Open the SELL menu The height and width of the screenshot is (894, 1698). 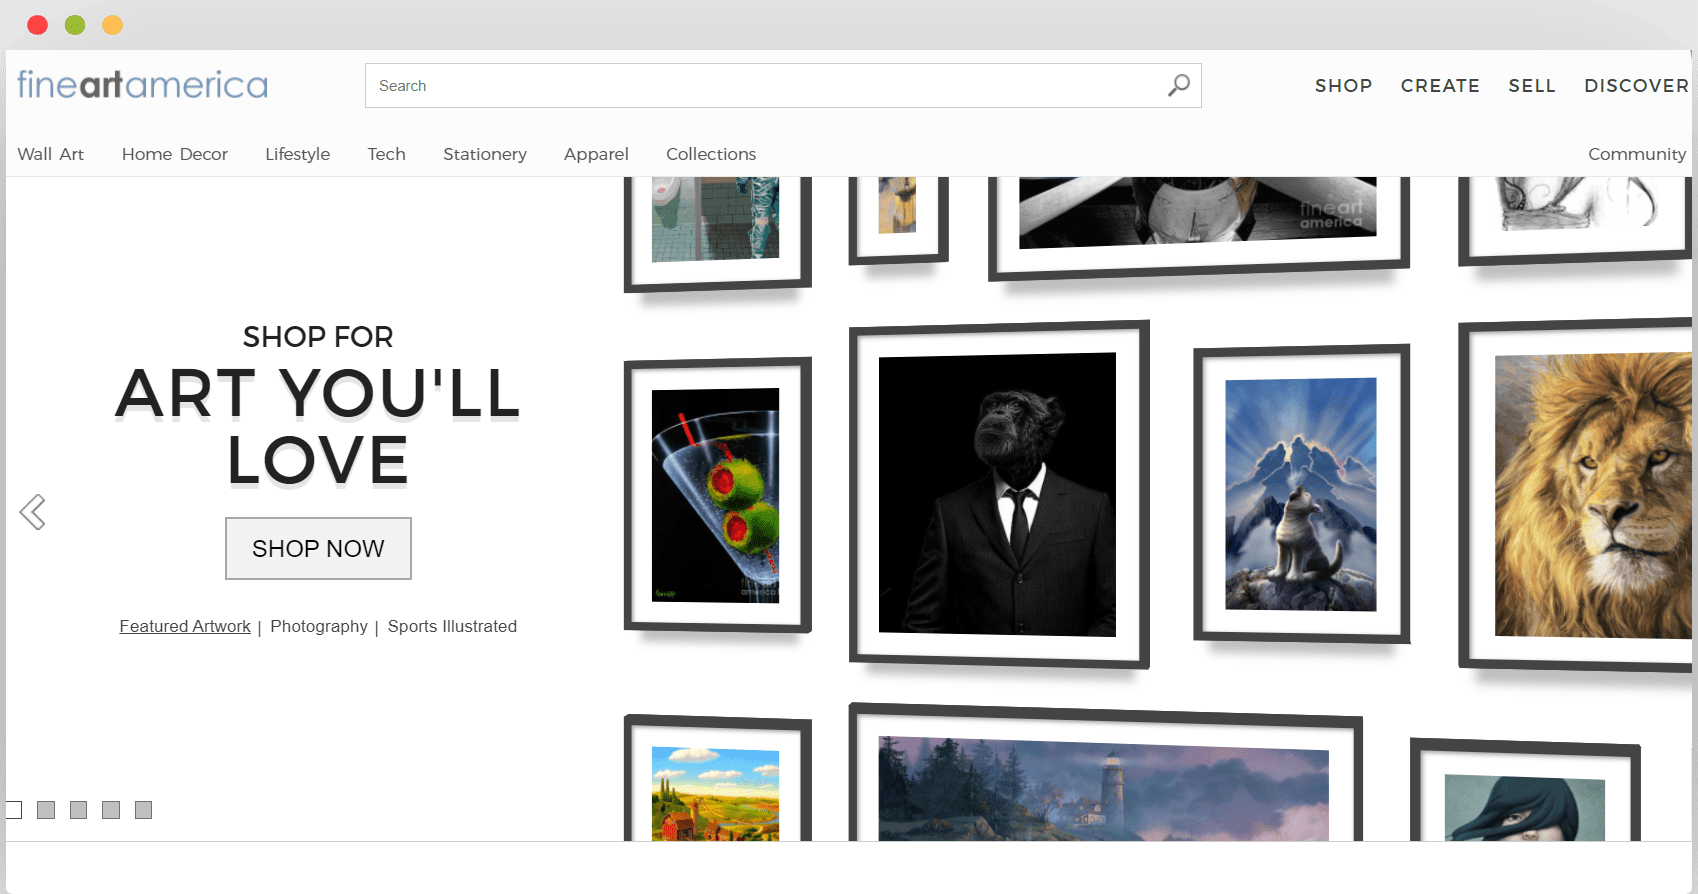coord(1532,86)
